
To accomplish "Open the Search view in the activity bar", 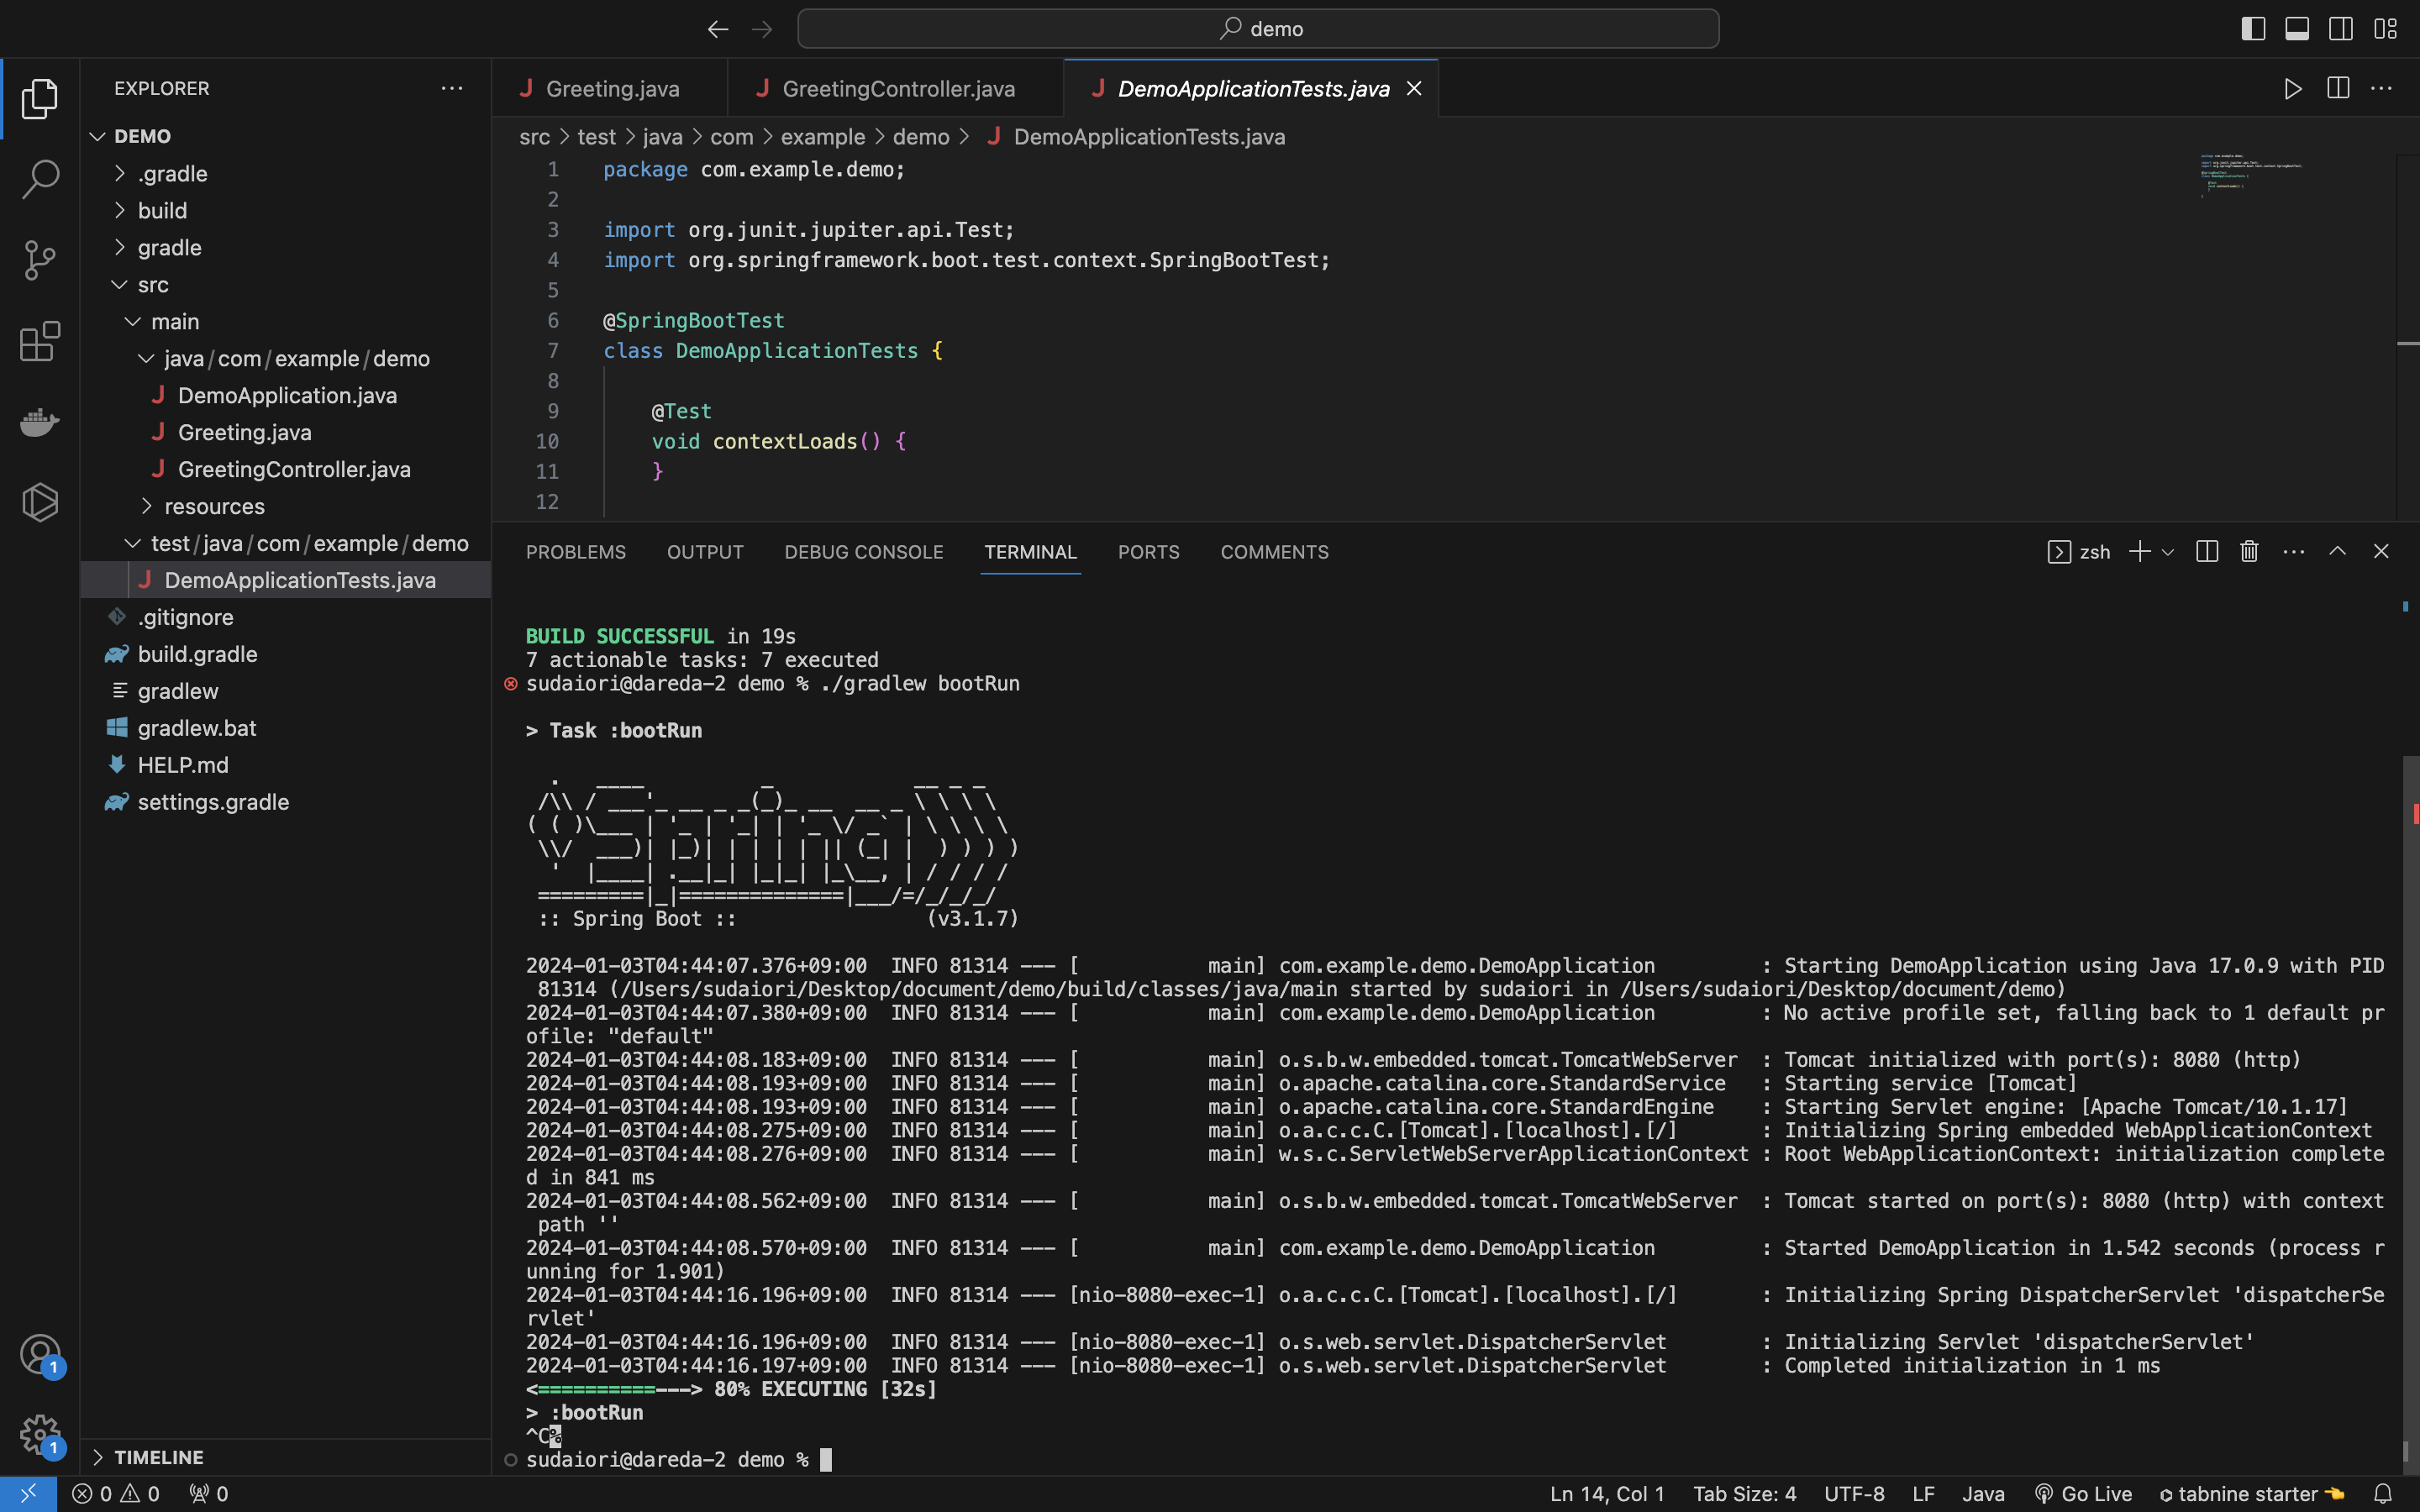I will click(x=39, y=180).
